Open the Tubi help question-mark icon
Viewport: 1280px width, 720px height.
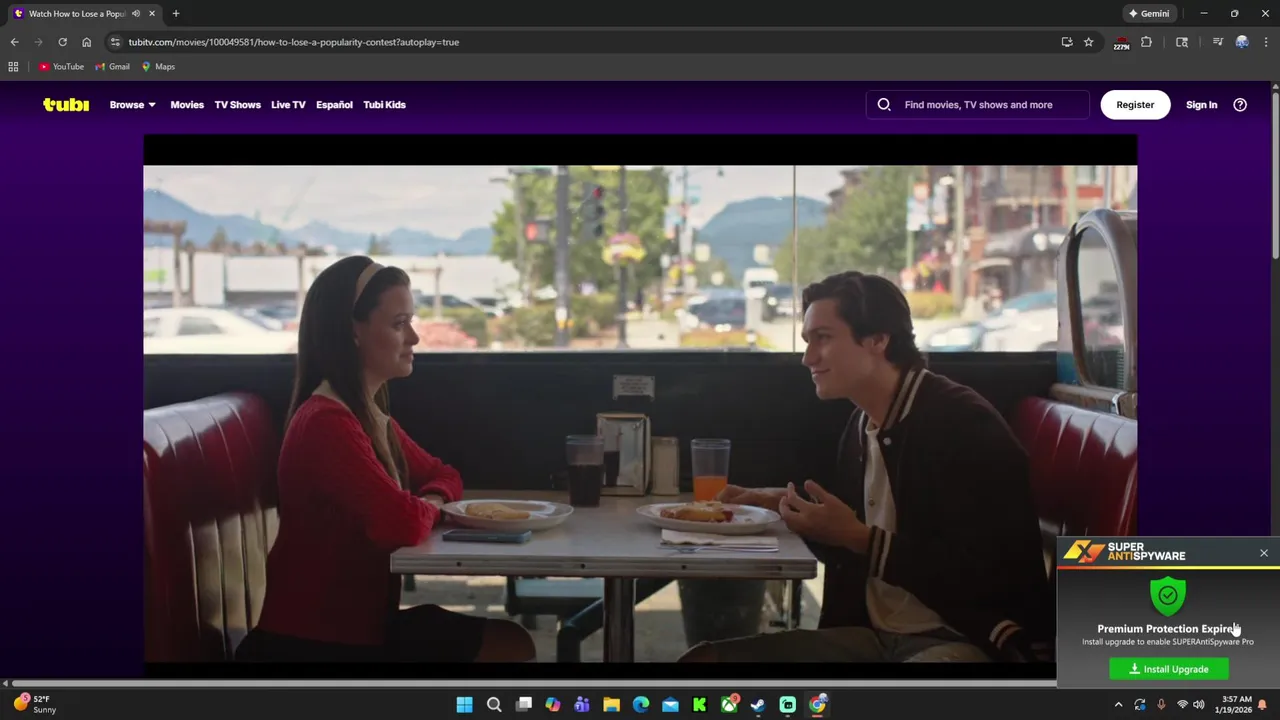coord(1240,104)
